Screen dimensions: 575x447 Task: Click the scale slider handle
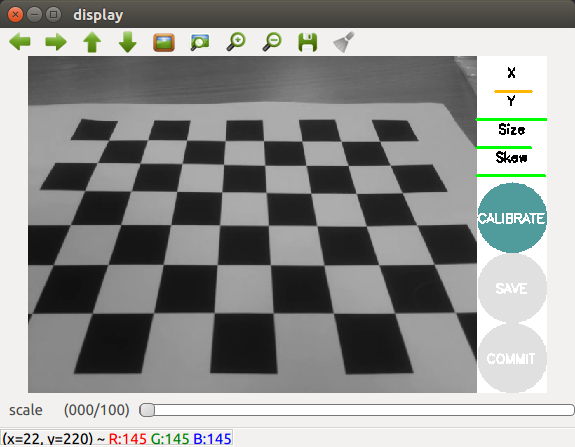click(x=147, y=410)
